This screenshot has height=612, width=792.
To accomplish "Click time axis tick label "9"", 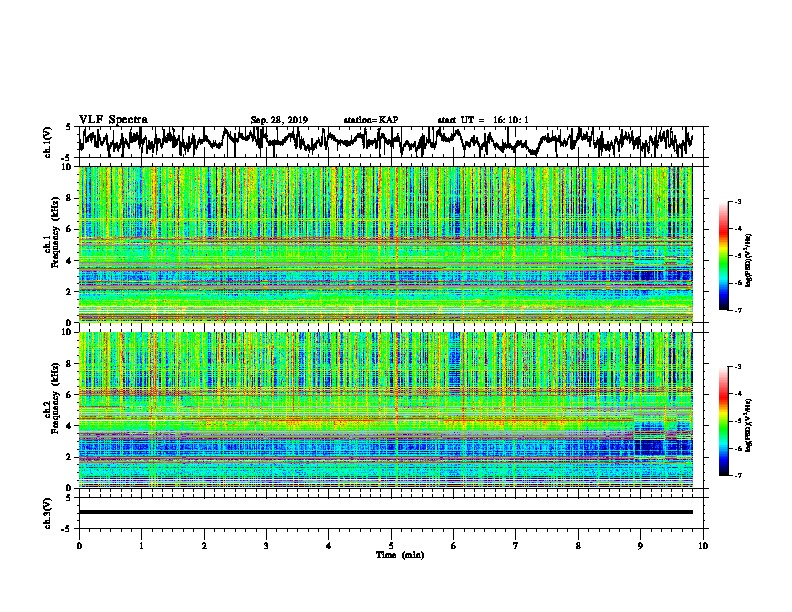I will [640, 545].
